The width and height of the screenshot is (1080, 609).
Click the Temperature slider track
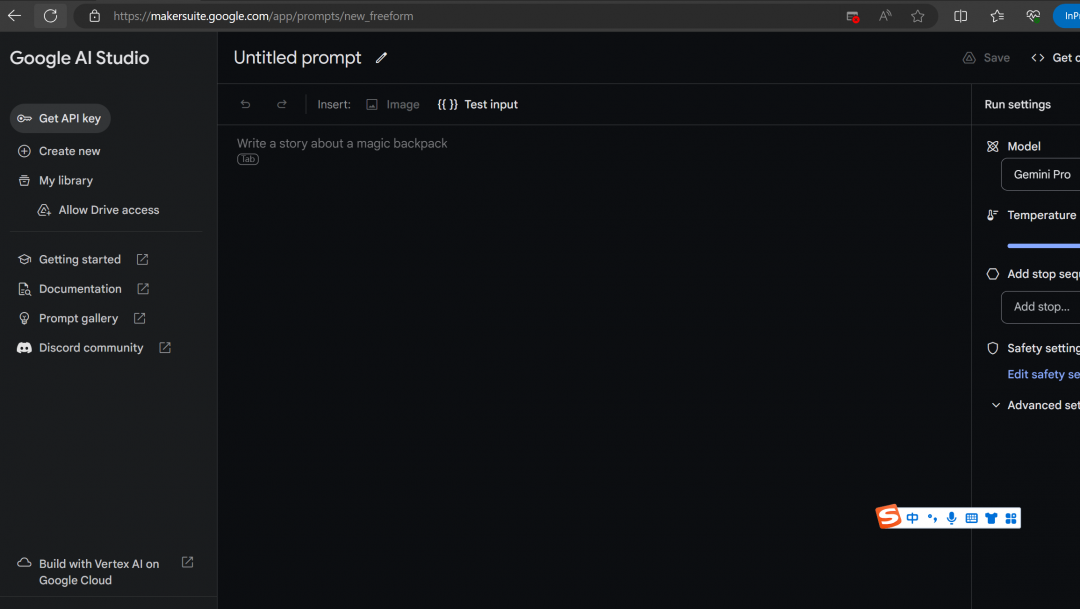(x=1043, y=245)
